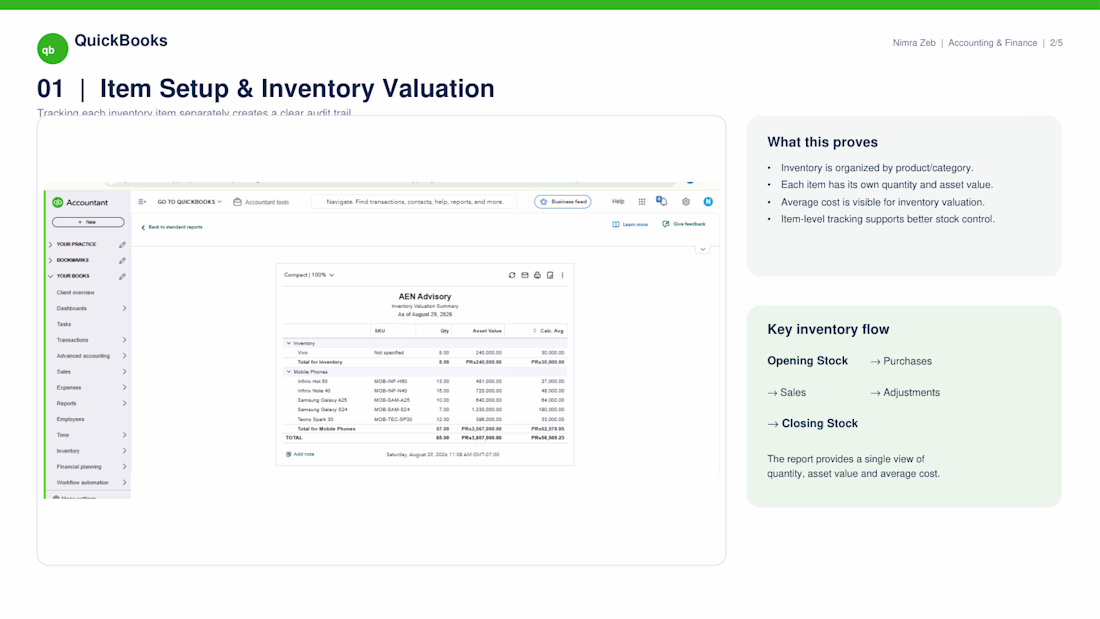Click SKU MOB-TEC-SP30 cell
Image resolution: width=1100 pixels, height=619 pixels.
point(393,419)
